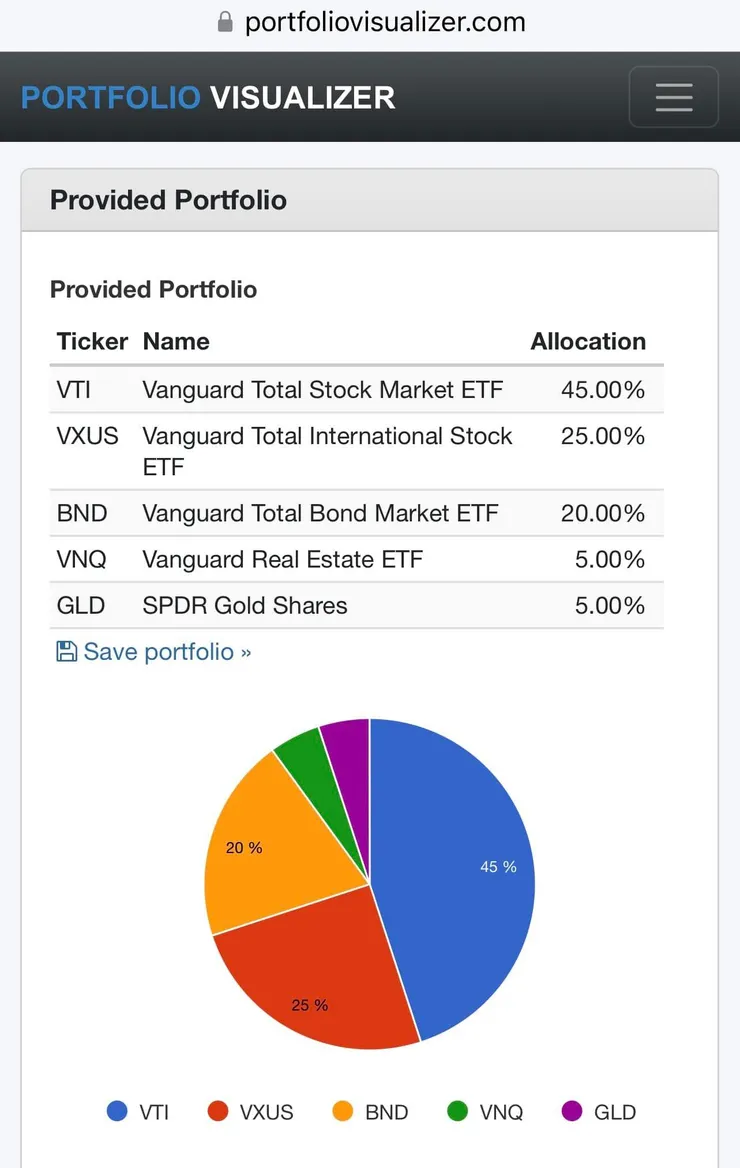Click the Allocation column header

588,341
